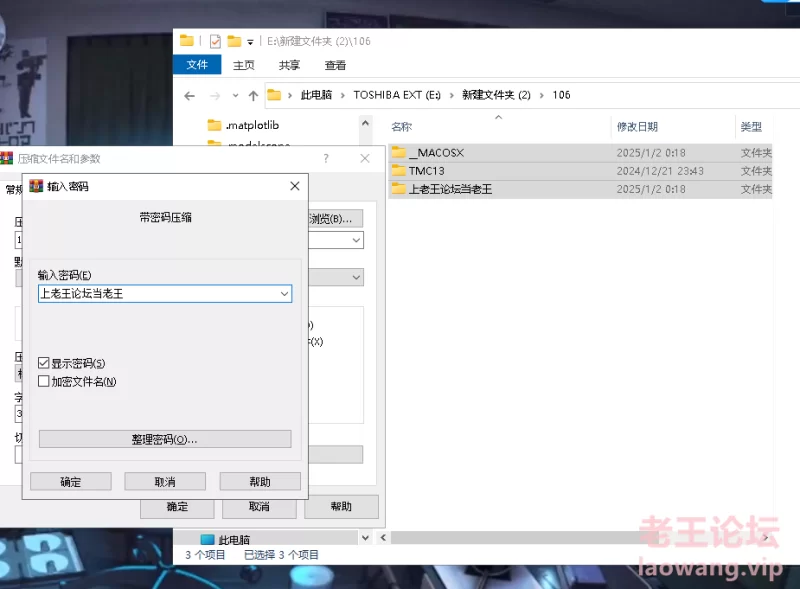Open the recent locations dropdown arrow
Screen dimensions: 800x589
(235, 95)
